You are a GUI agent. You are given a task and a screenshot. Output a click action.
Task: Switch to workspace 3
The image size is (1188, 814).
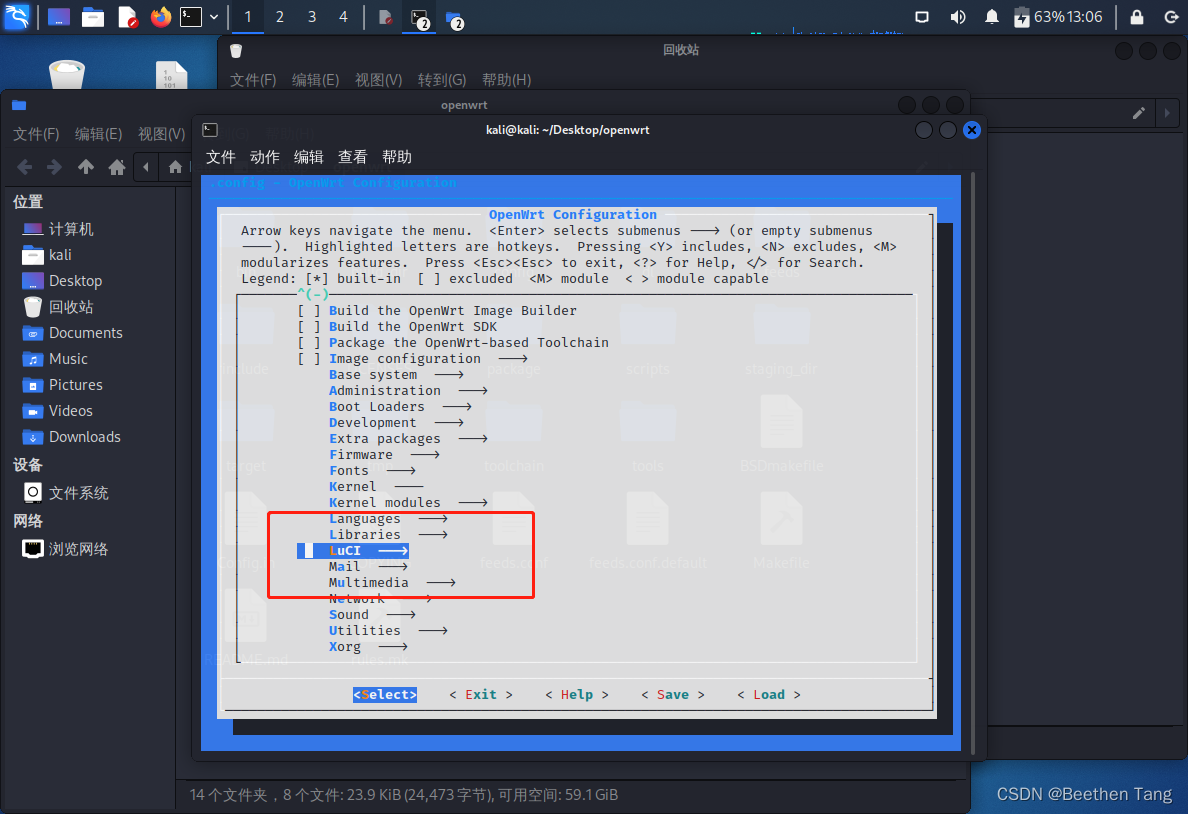pyautogui.click(x=311, y=17)
